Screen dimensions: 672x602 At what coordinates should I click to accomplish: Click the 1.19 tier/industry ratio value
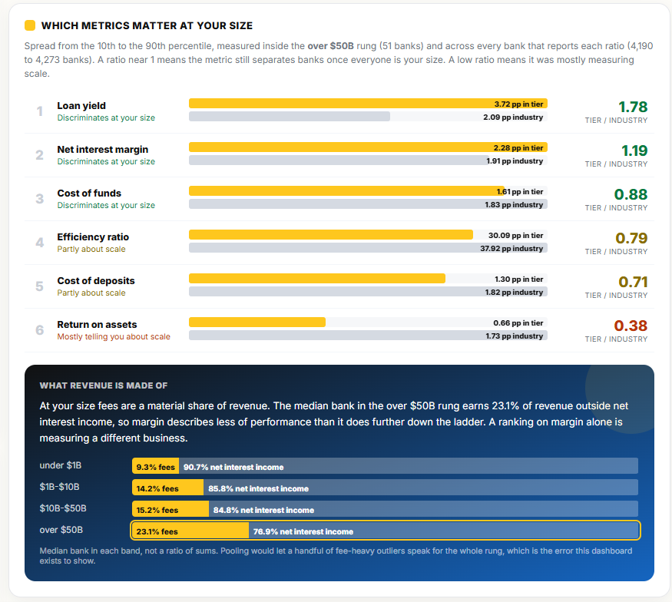[634, 150]
